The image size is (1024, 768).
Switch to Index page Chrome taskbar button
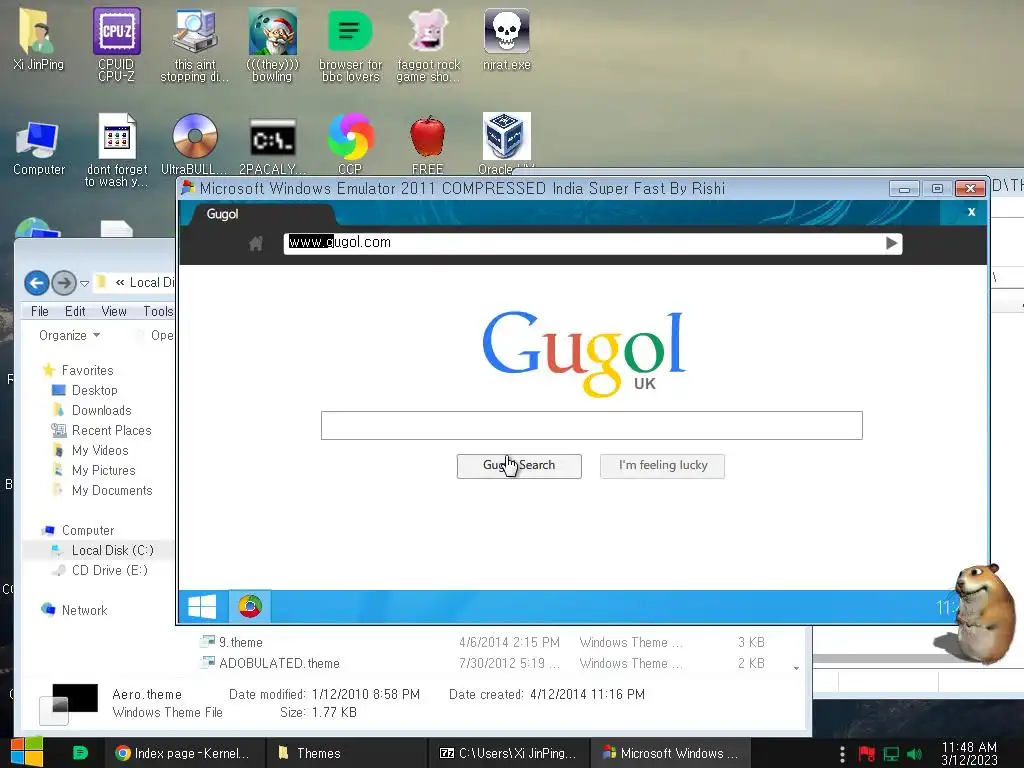(x=184, y=753)
